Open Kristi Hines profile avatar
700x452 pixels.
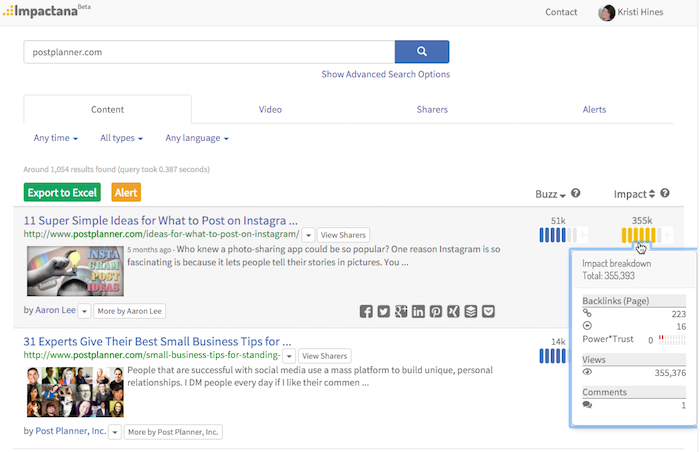(x=606, y=13)
